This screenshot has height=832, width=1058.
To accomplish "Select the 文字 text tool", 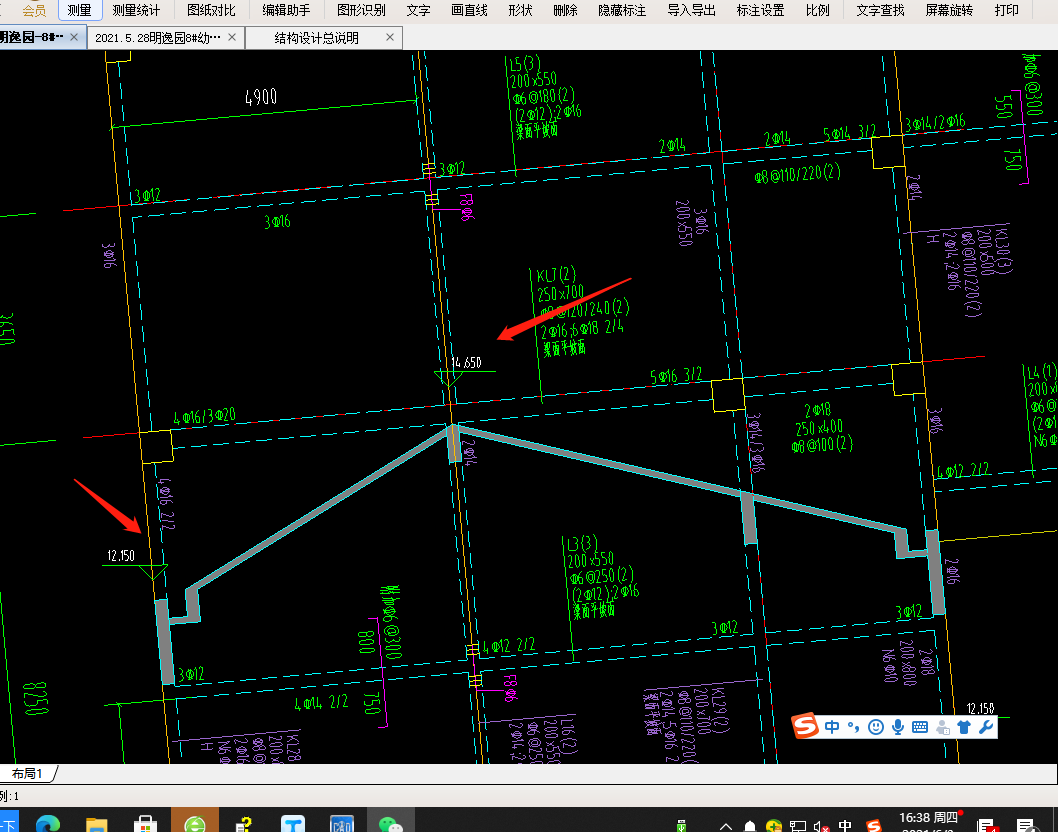I will pos(418,10).
